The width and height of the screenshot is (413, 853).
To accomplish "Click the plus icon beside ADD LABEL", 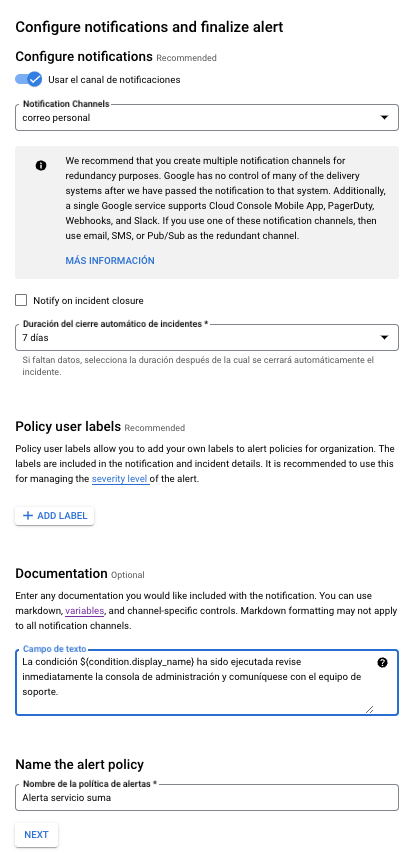I will [28, 515].
